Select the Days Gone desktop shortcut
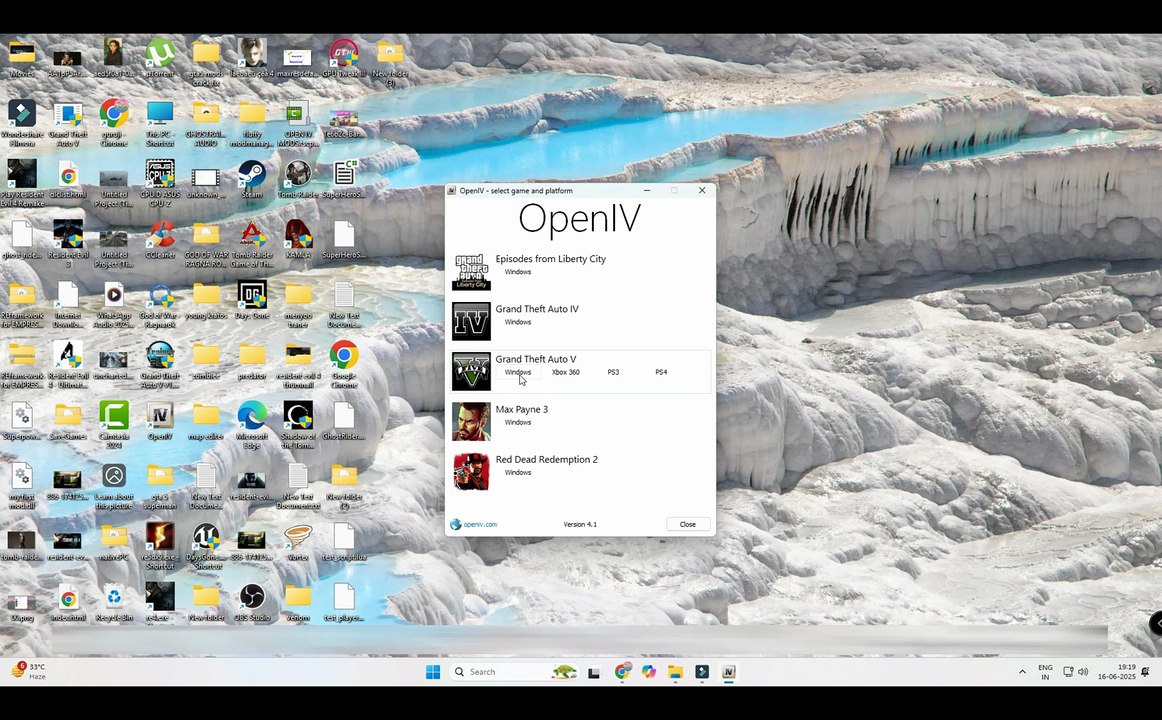Screen dimensions: 1162x720 [x=252, y=300]
